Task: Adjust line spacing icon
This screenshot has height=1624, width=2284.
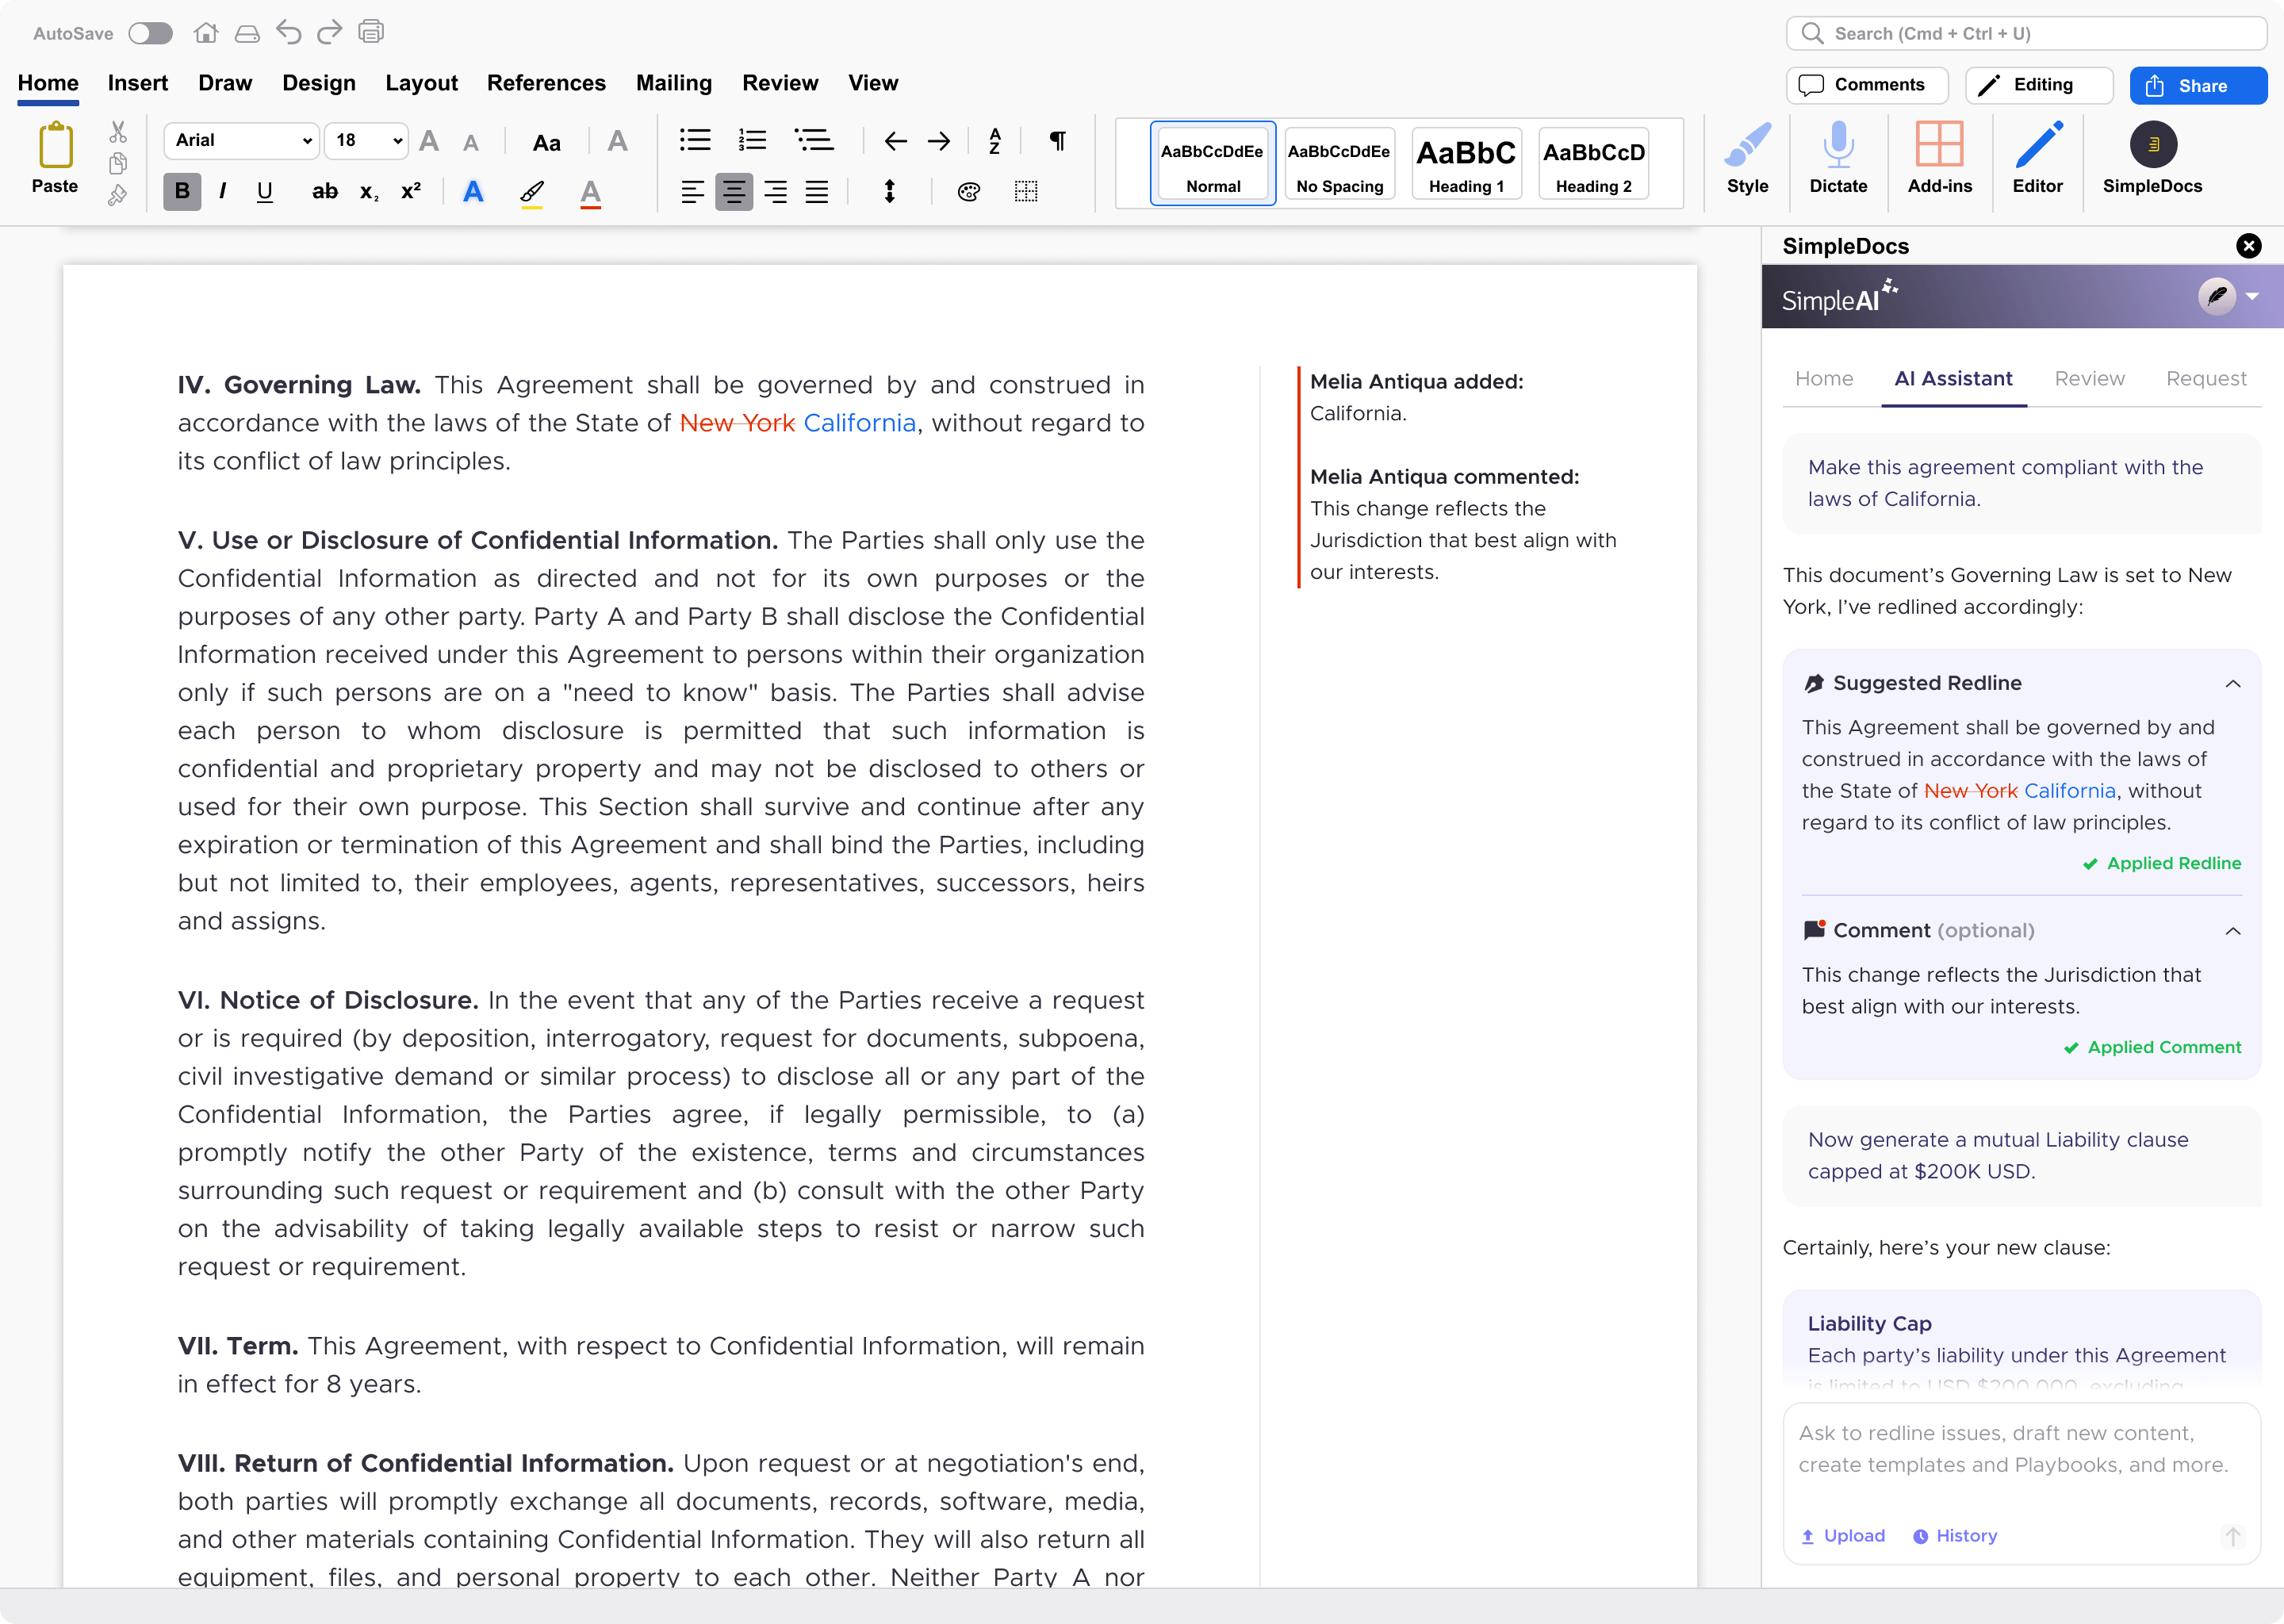Action: click(x=889, y=191)
